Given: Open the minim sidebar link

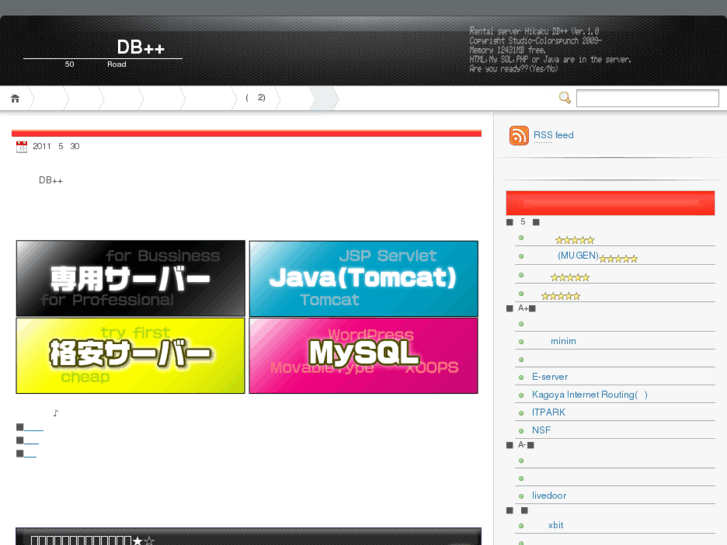Looking at the screenshot, I should coord(563,341).
